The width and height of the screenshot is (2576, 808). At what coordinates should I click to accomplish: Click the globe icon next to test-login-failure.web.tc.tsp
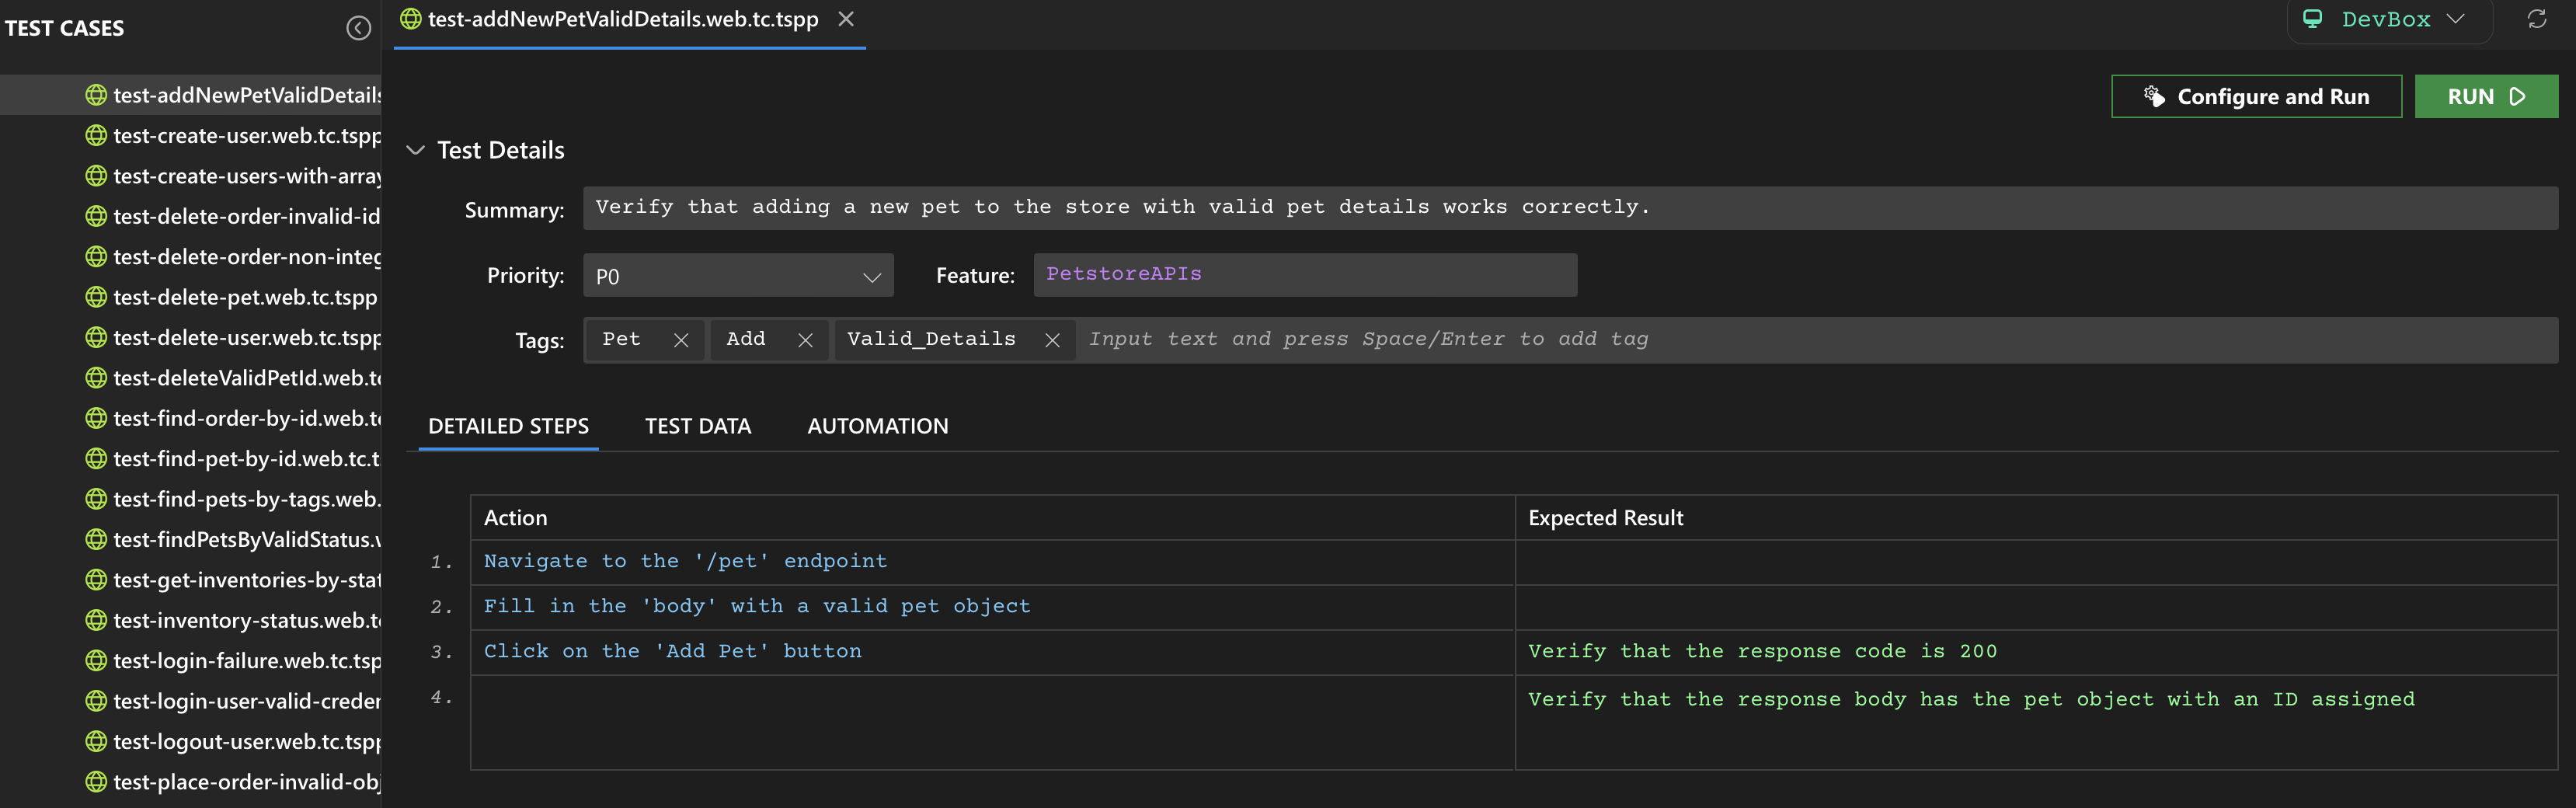point(96,660)
